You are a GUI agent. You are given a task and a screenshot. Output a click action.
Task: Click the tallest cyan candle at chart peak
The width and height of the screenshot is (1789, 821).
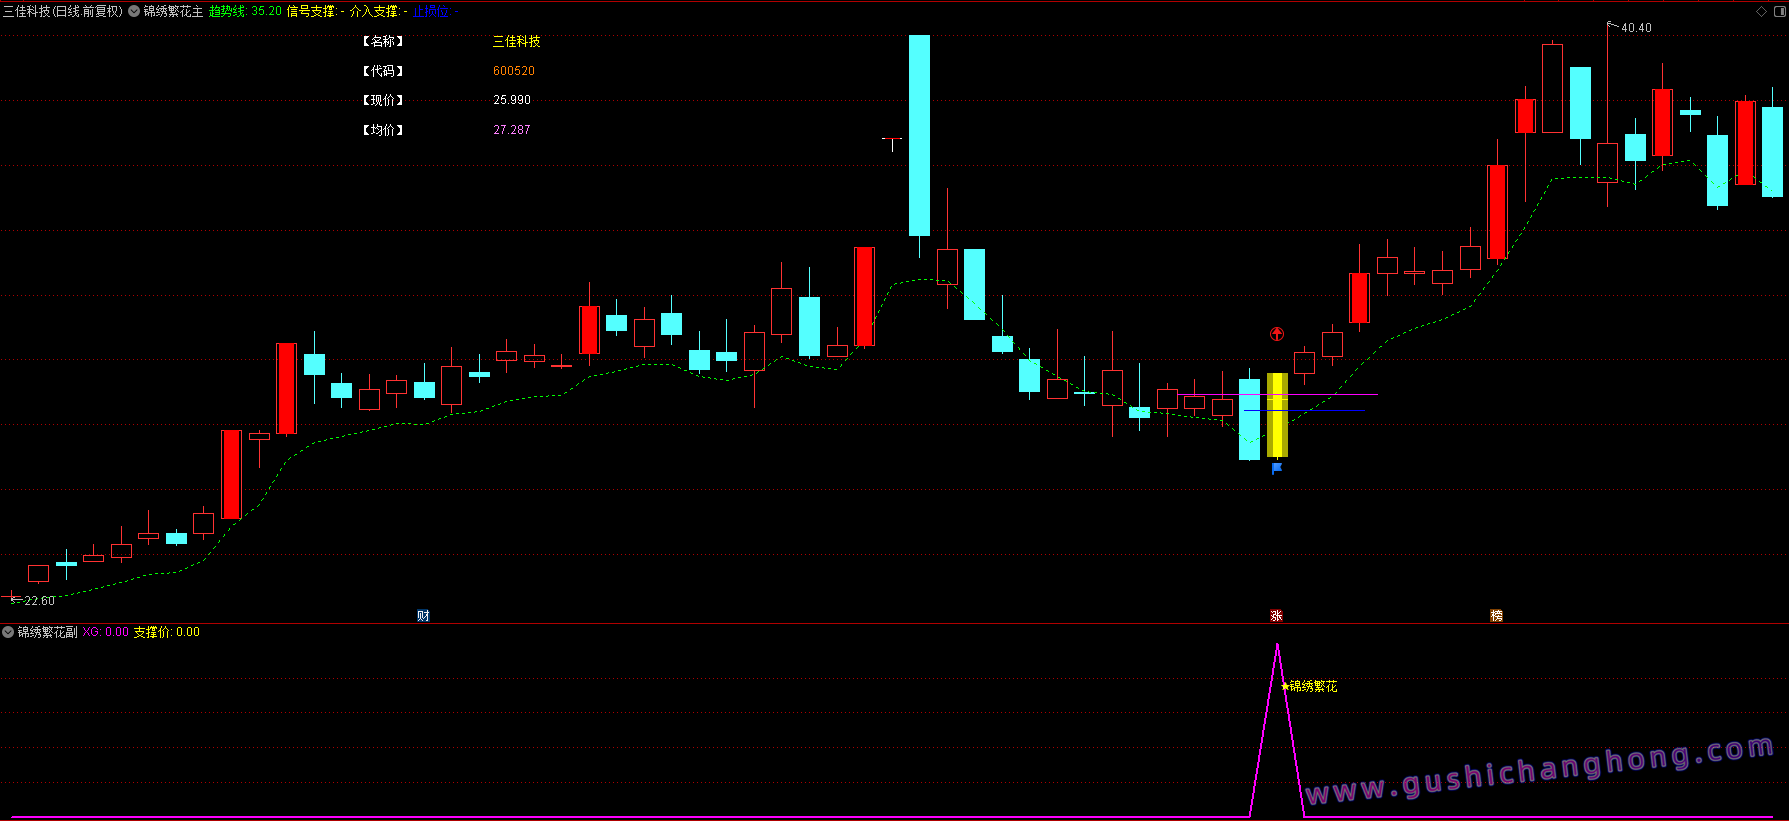pos(919,136)
